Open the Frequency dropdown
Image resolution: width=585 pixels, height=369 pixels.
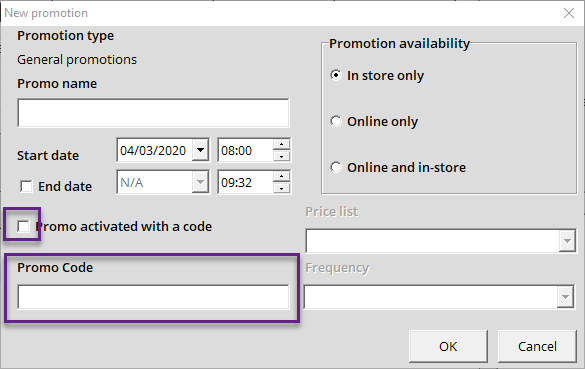point(565,297)
